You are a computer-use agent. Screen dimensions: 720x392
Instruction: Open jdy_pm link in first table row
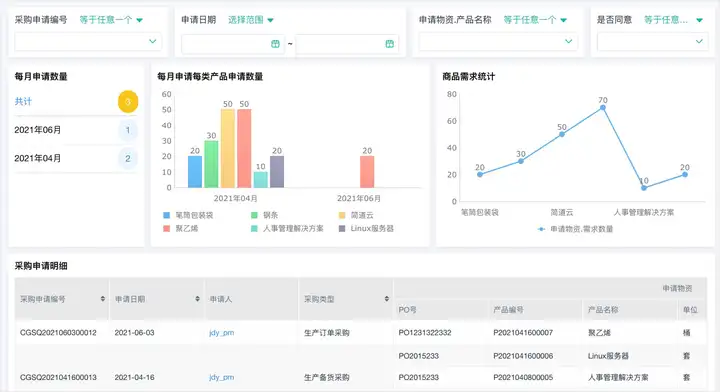pyautogui.click(x=221, y=332)
